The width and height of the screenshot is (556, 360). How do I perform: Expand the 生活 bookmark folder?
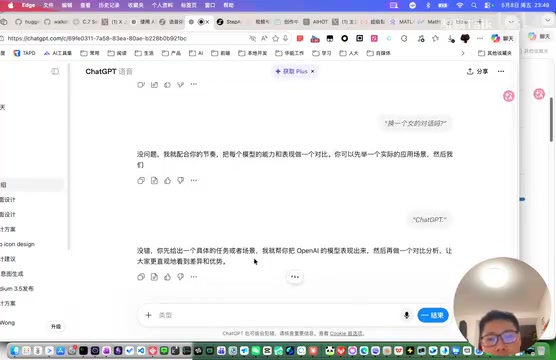[x=144, y=53]
